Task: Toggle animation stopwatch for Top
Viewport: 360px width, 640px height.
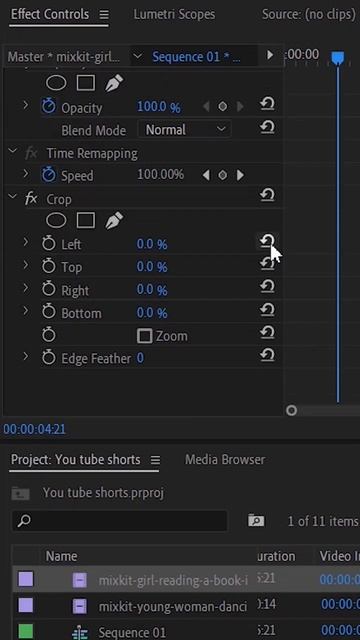Action: 49,267
